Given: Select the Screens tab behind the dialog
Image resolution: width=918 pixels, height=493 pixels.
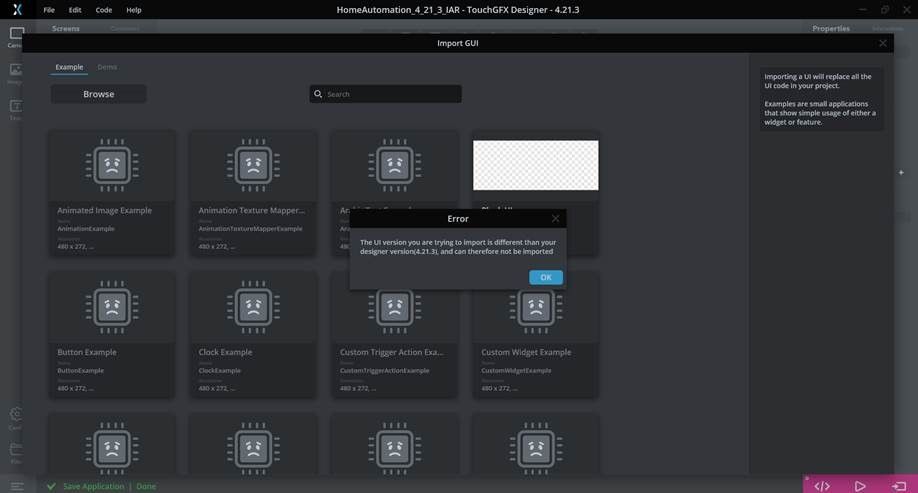Looking at the screenshot, I should (66, 28).
